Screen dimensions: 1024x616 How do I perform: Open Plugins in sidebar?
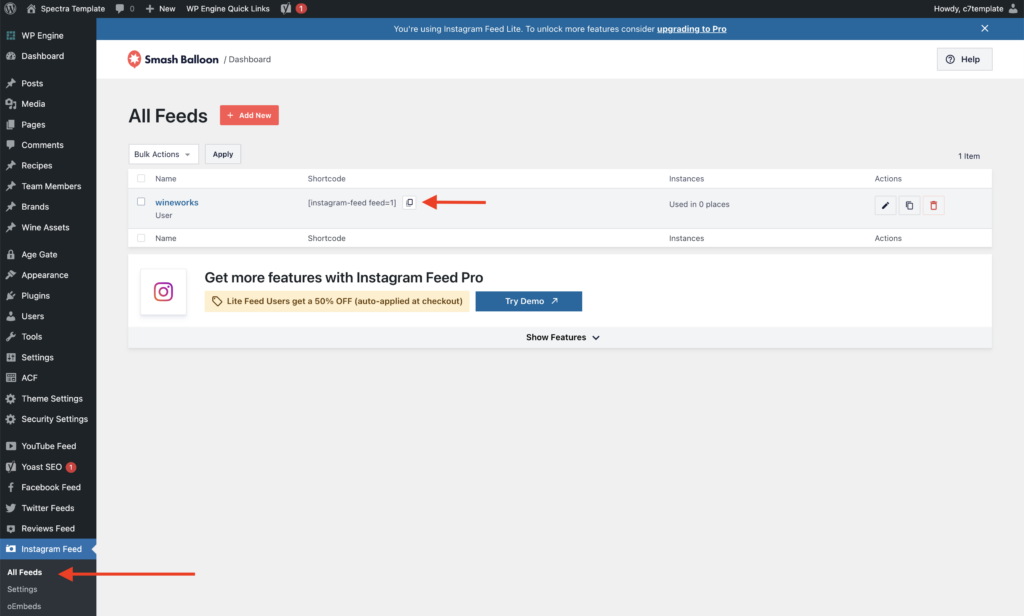tap(48, 296)
